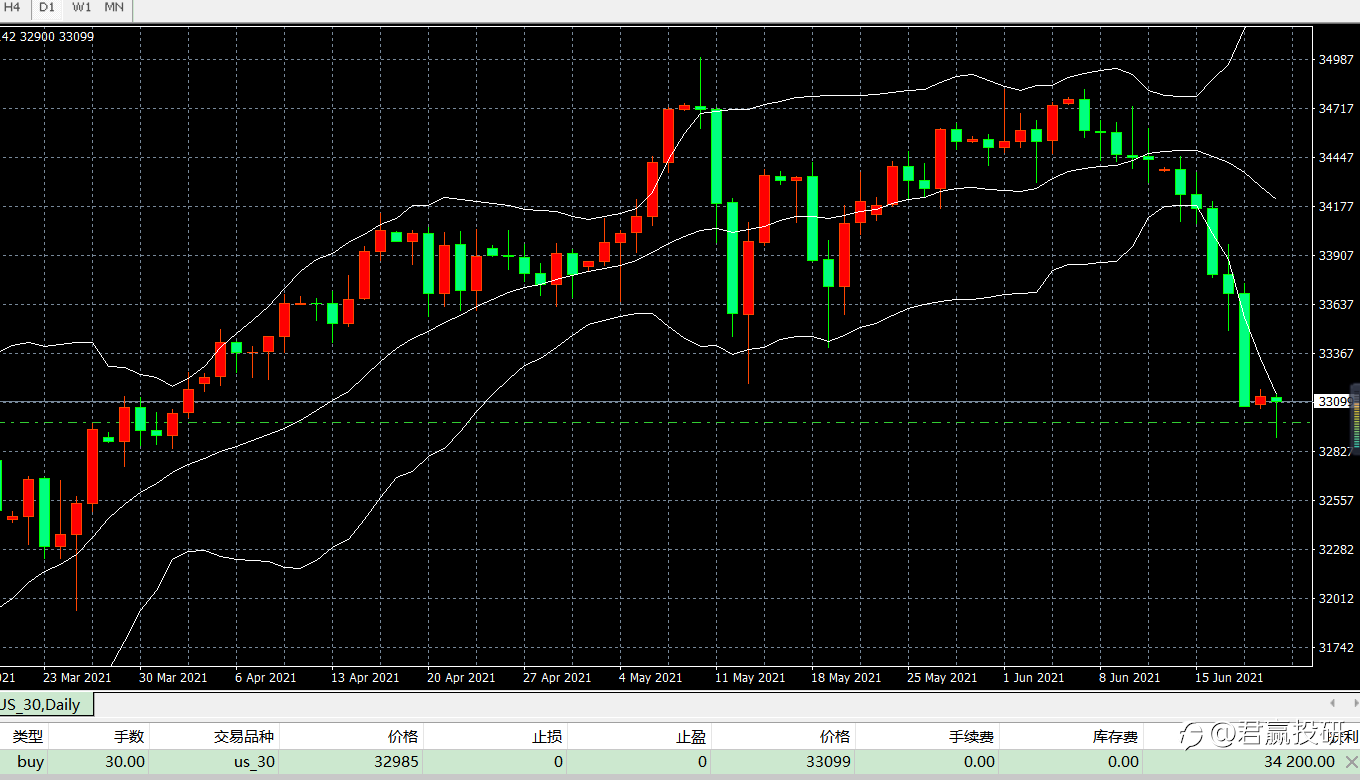Close the buy us_30 order with X
Image resolution: width=1360 pixels, height=780 pixels.
click(1351, 762)
